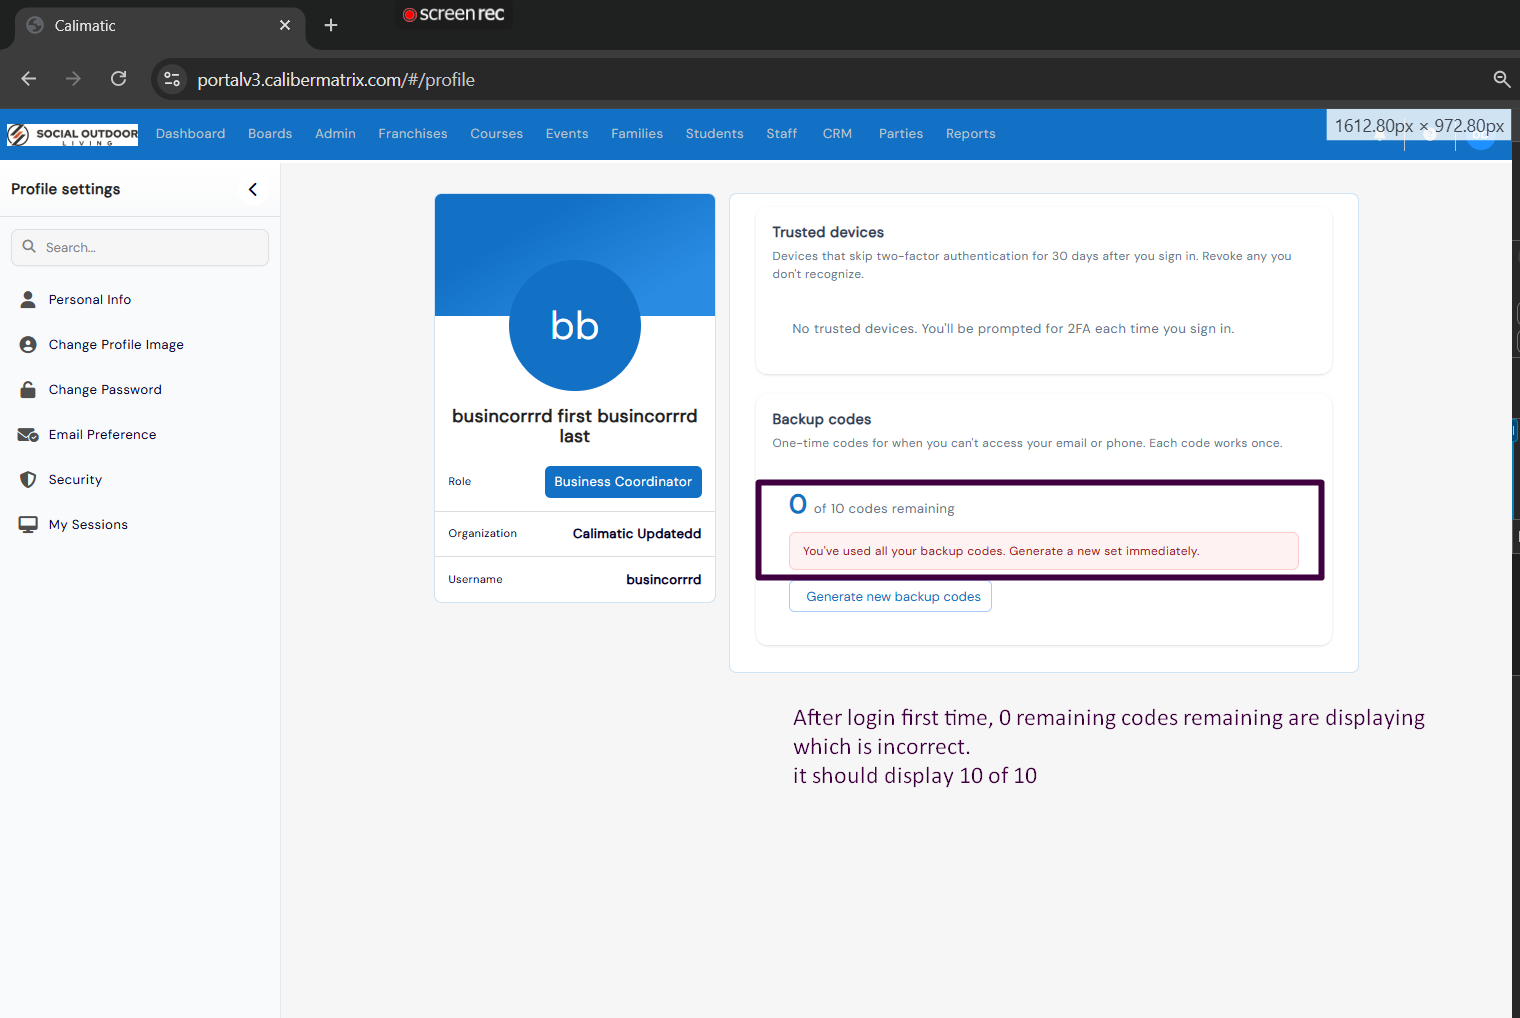Open the site information icon in address bar
This screenshot has height=1018, width=1520.
(172, 79)
